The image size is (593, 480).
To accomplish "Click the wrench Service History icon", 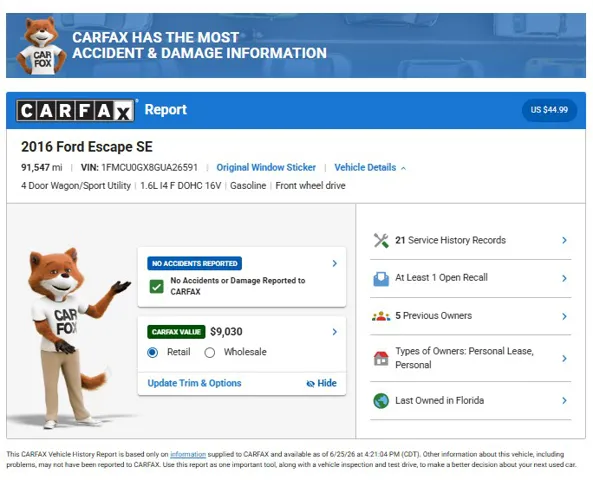I will pyautogui.click(x=381, y=241).
